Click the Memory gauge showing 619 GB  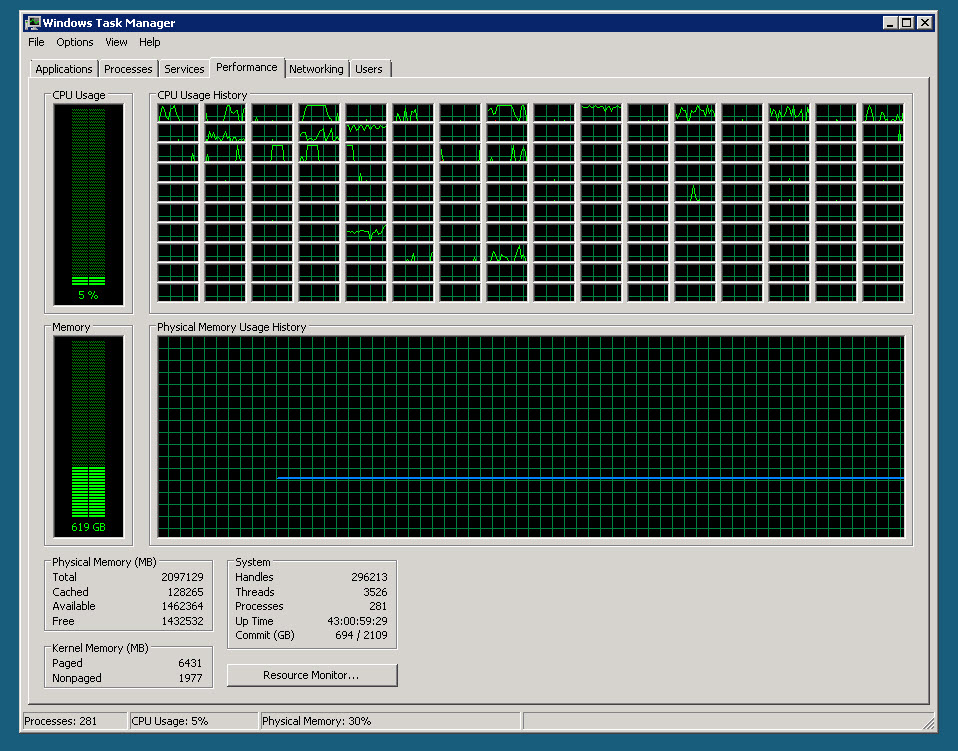89,436
